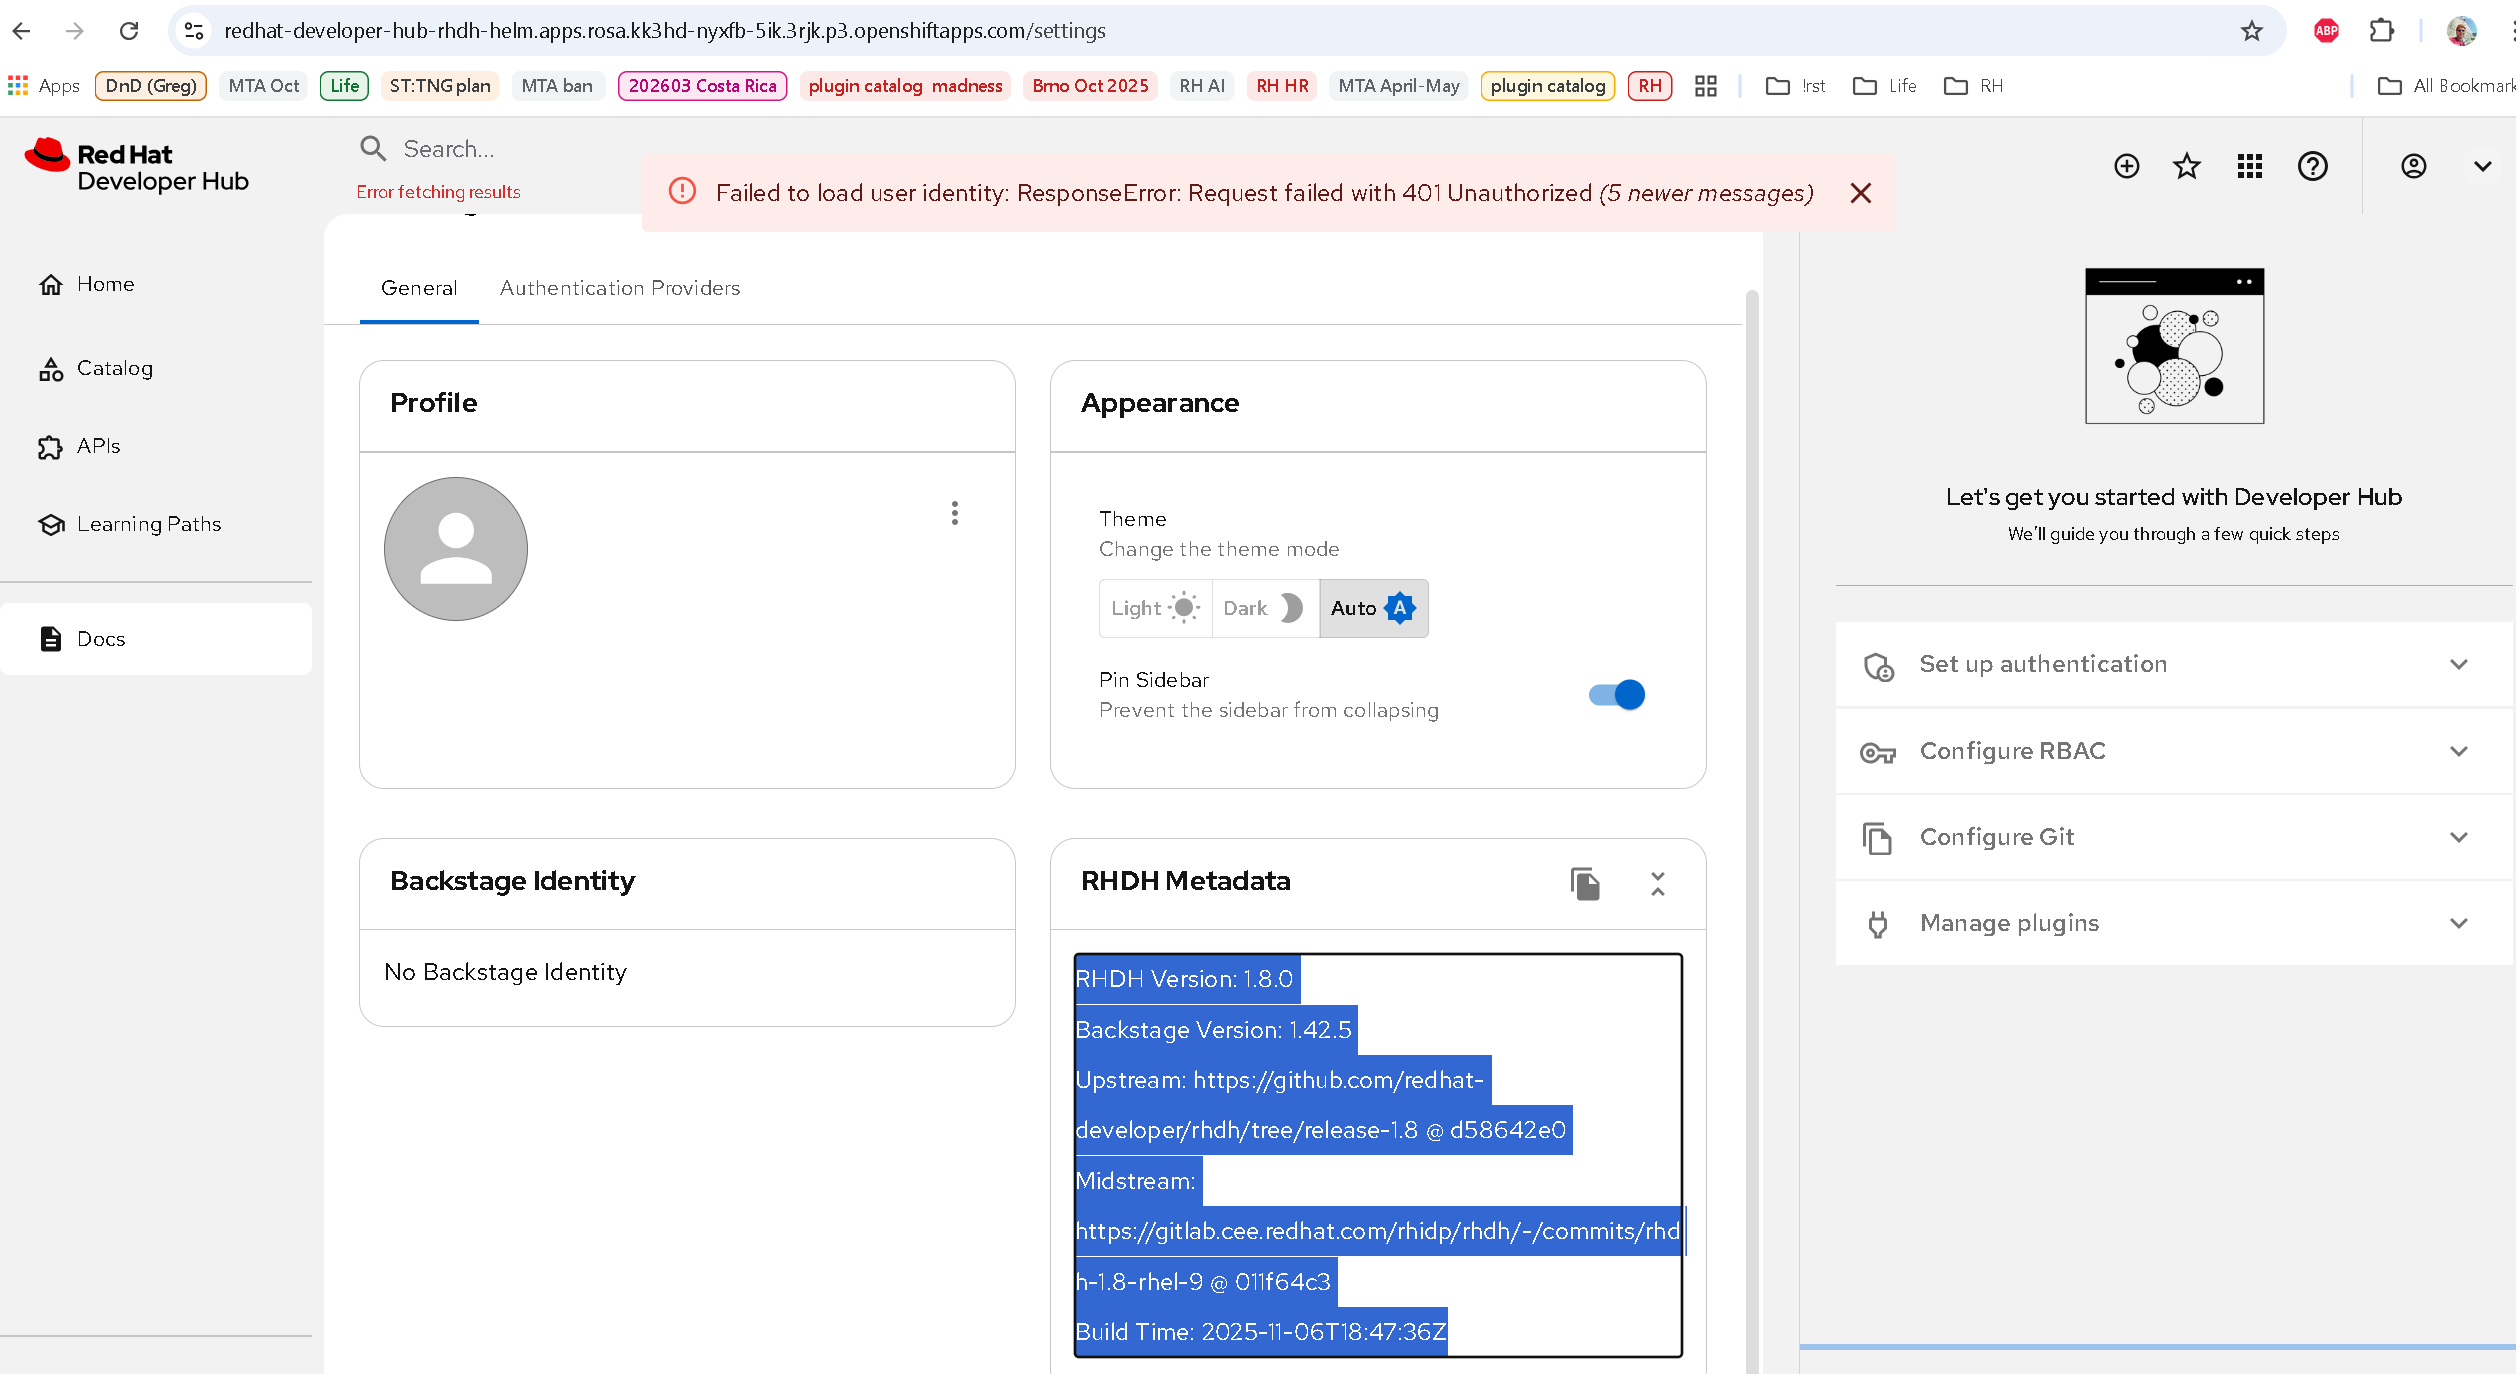Viewport: 2516px width, 1374px height.
Task: Toggle the Pin Sidebar switch
Action: pyautogui.click(x=1617, y=694)
